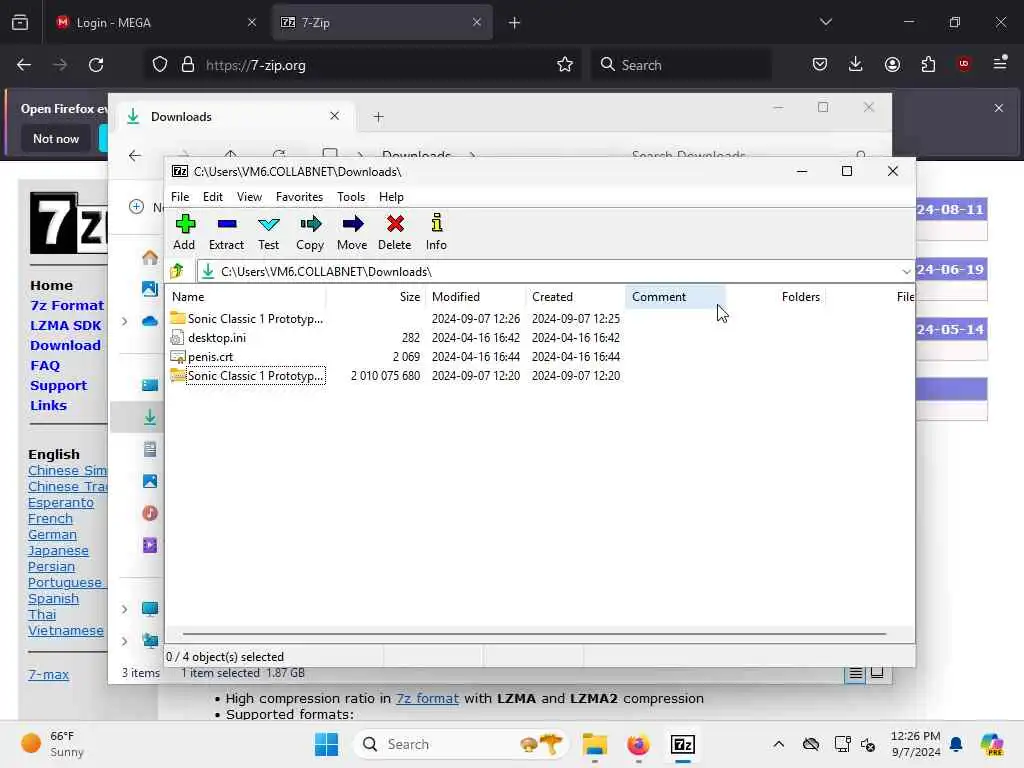Open the 7-Zip address path dropdown
The image size is (1024, 768).
[906, 271]
